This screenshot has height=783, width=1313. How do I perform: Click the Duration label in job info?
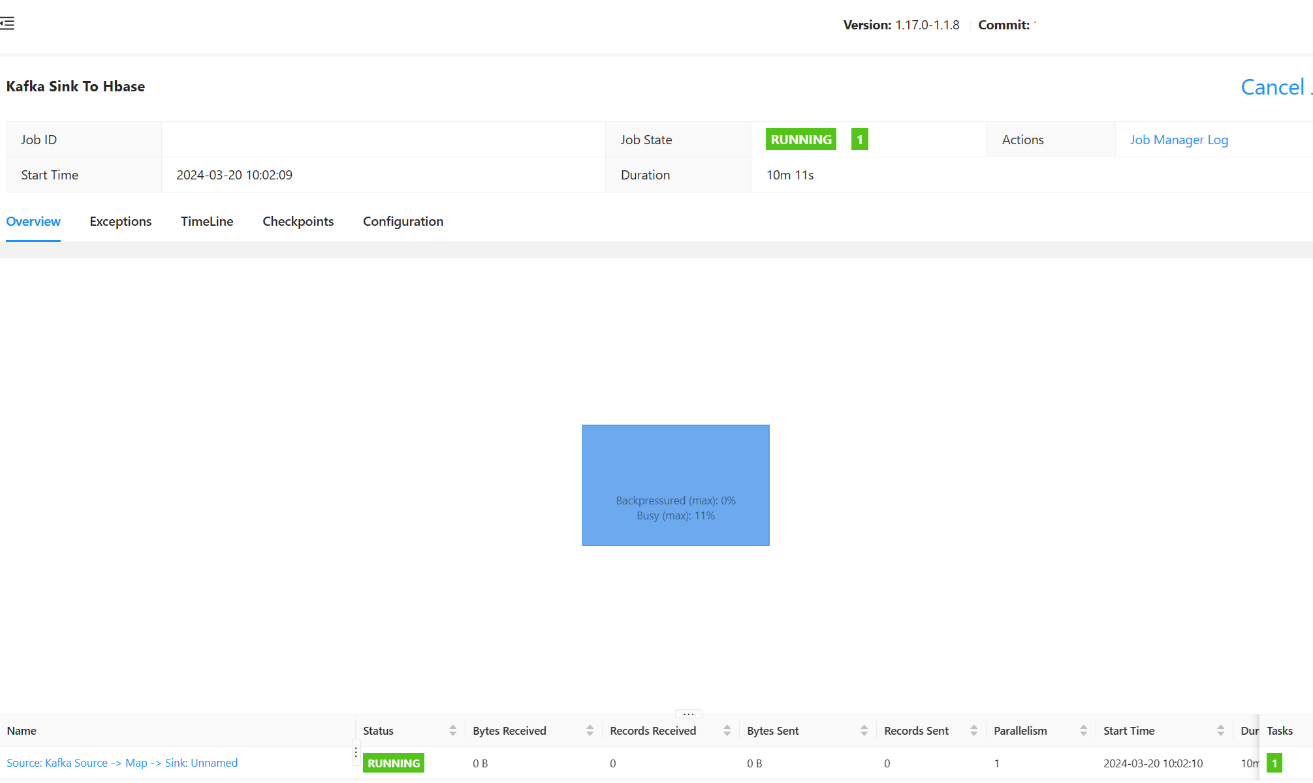click(645, 175)
